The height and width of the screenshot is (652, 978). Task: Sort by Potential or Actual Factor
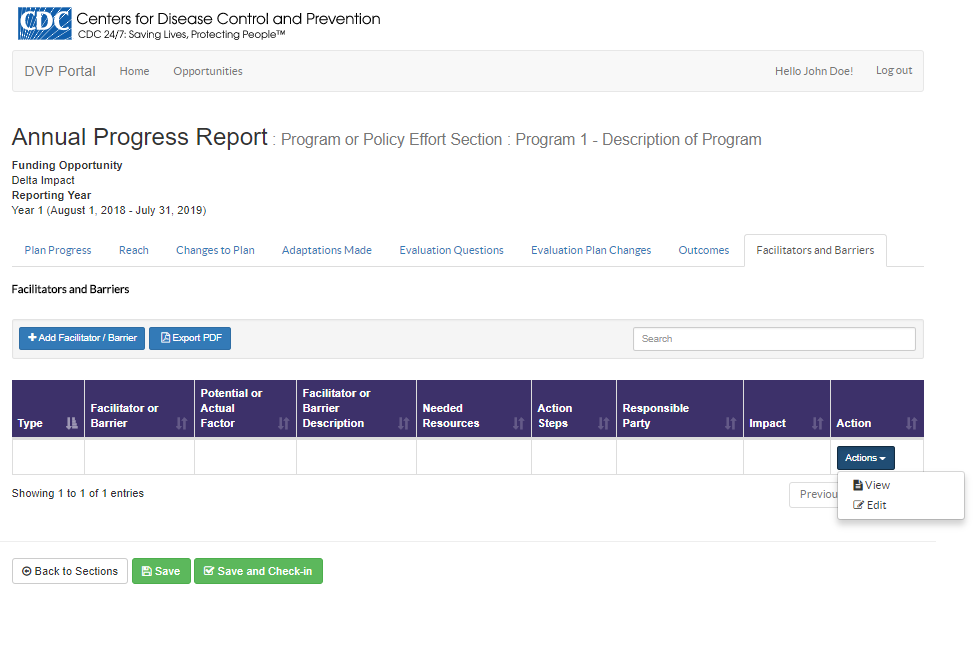tap(283, 423)
